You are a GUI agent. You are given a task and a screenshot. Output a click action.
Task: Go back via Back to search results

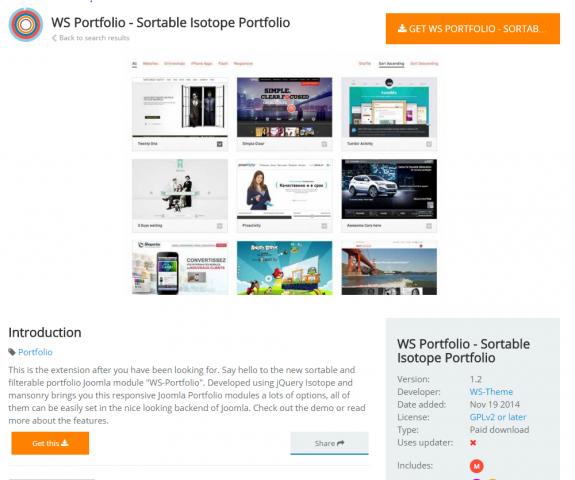(x=91, y=38)
